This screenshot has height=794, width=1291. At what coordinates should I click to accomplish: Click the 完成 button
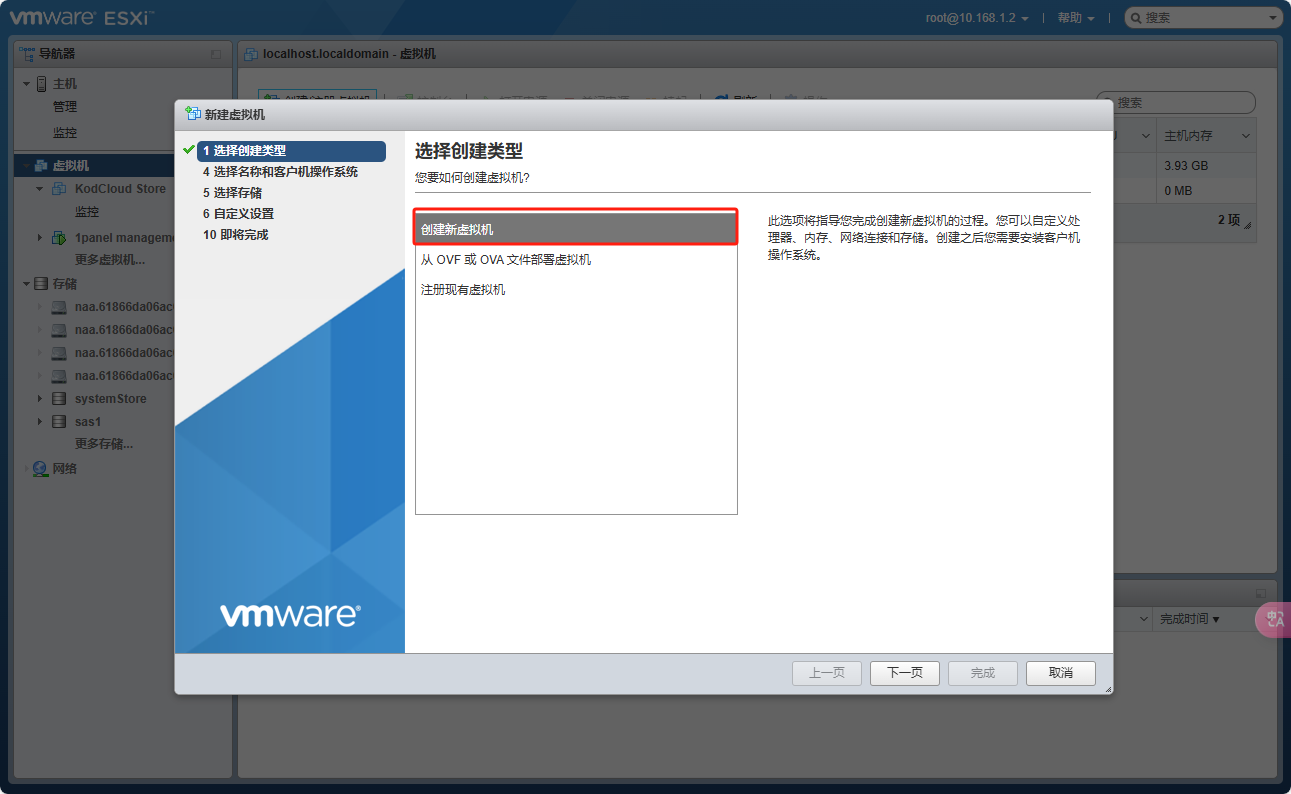click(983, 673)
